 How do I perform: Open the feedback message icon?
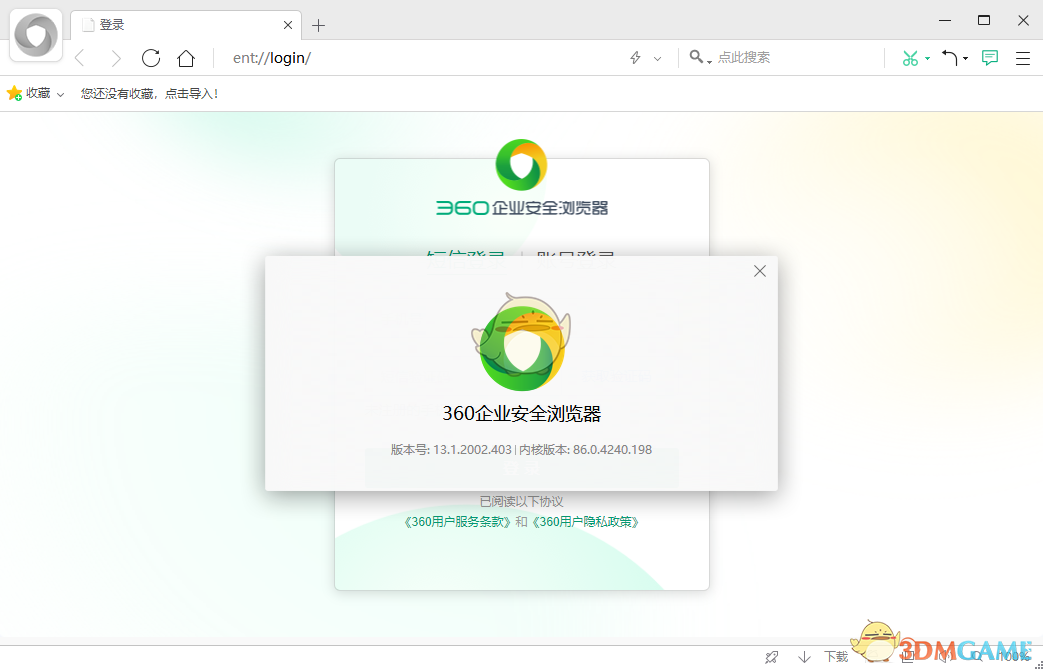[989, 58]
